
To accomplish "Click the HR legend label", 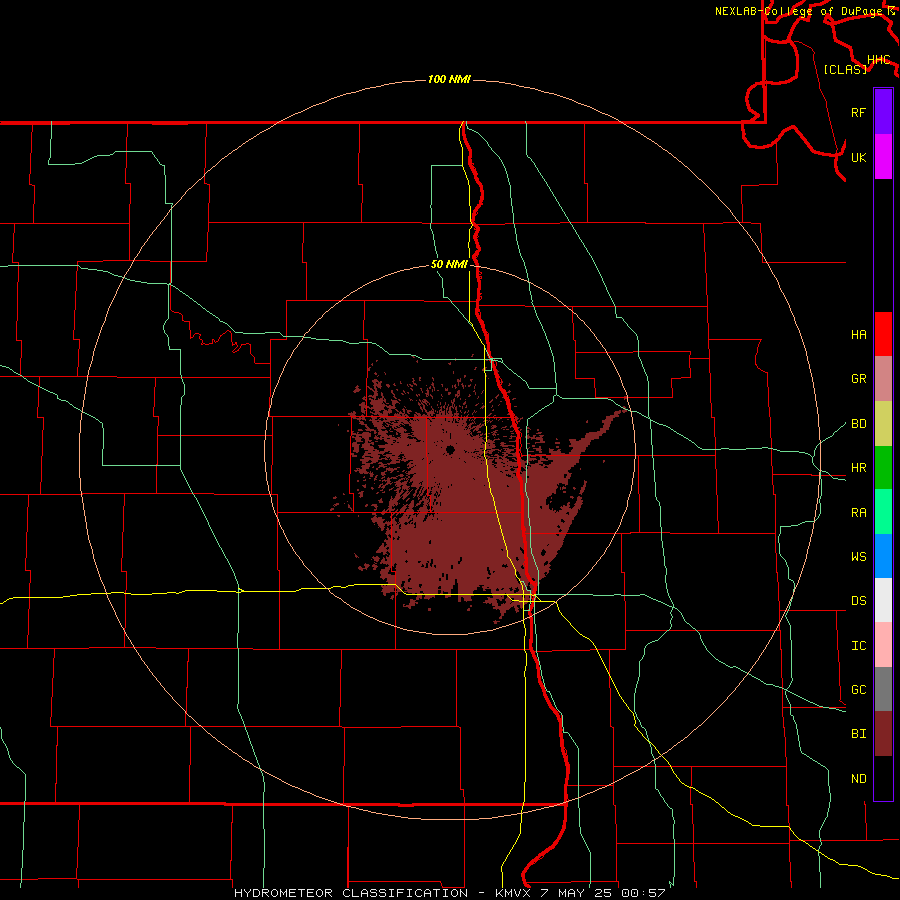I will coord(858,468).
